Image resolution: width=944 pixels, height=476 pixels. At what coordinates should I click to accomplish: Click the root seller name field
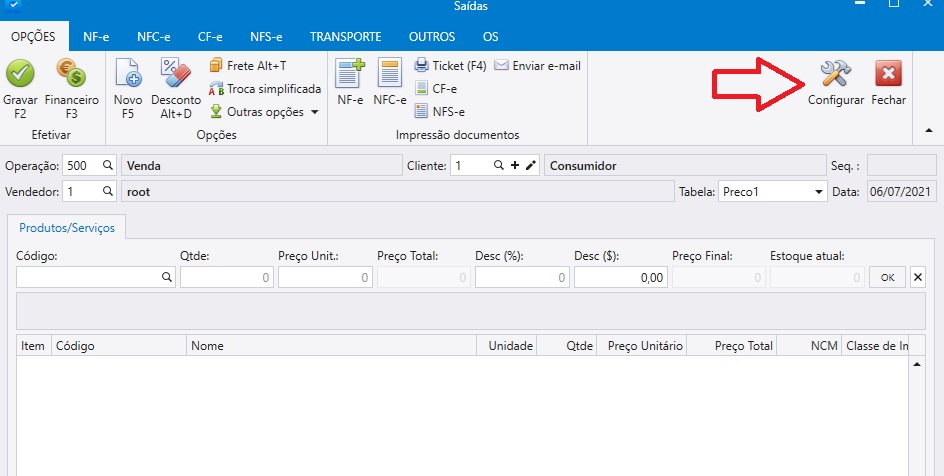point(398,191)
